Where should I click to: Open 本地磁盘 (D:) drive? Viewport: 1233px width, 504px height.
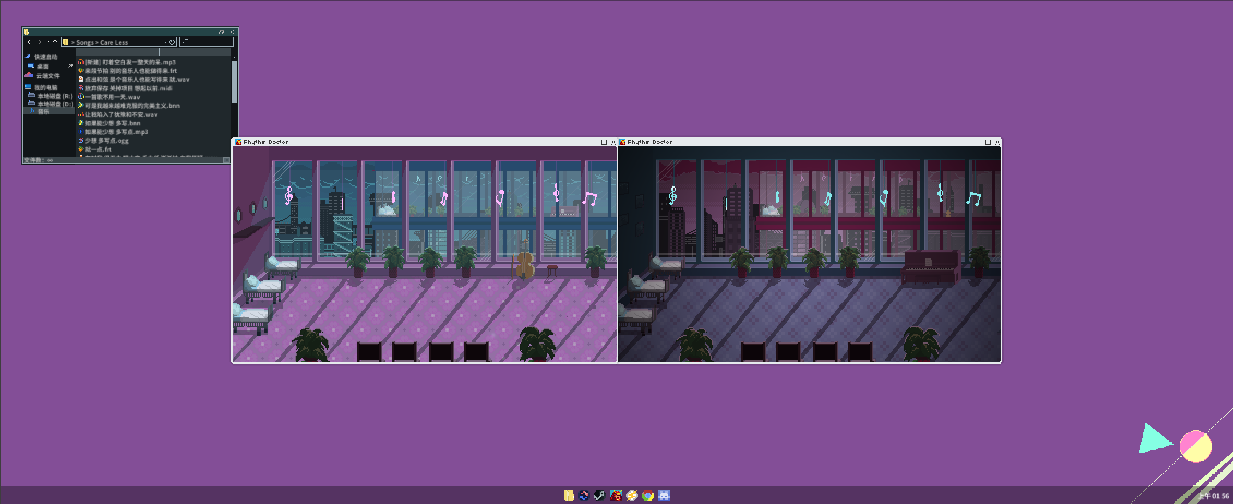50,103
